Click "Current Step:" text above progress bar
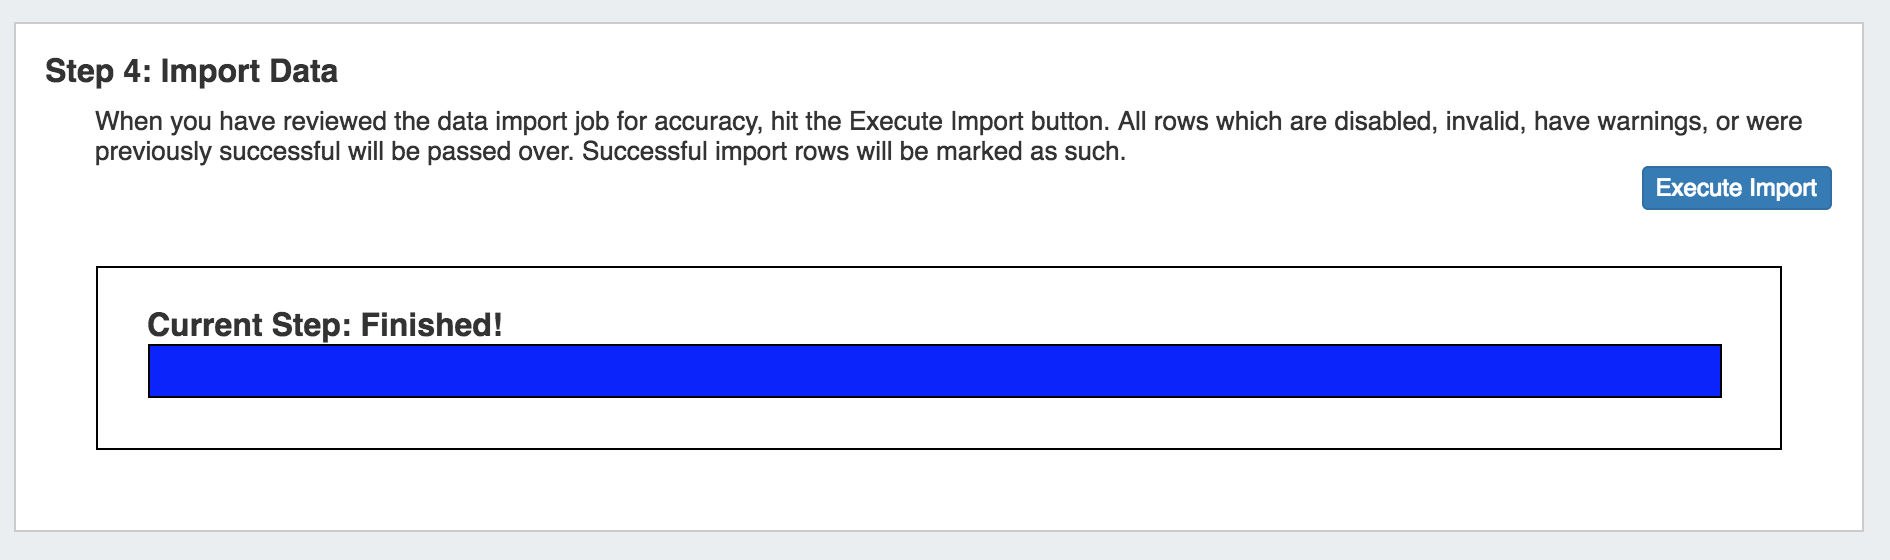 [x=249, y=325]
